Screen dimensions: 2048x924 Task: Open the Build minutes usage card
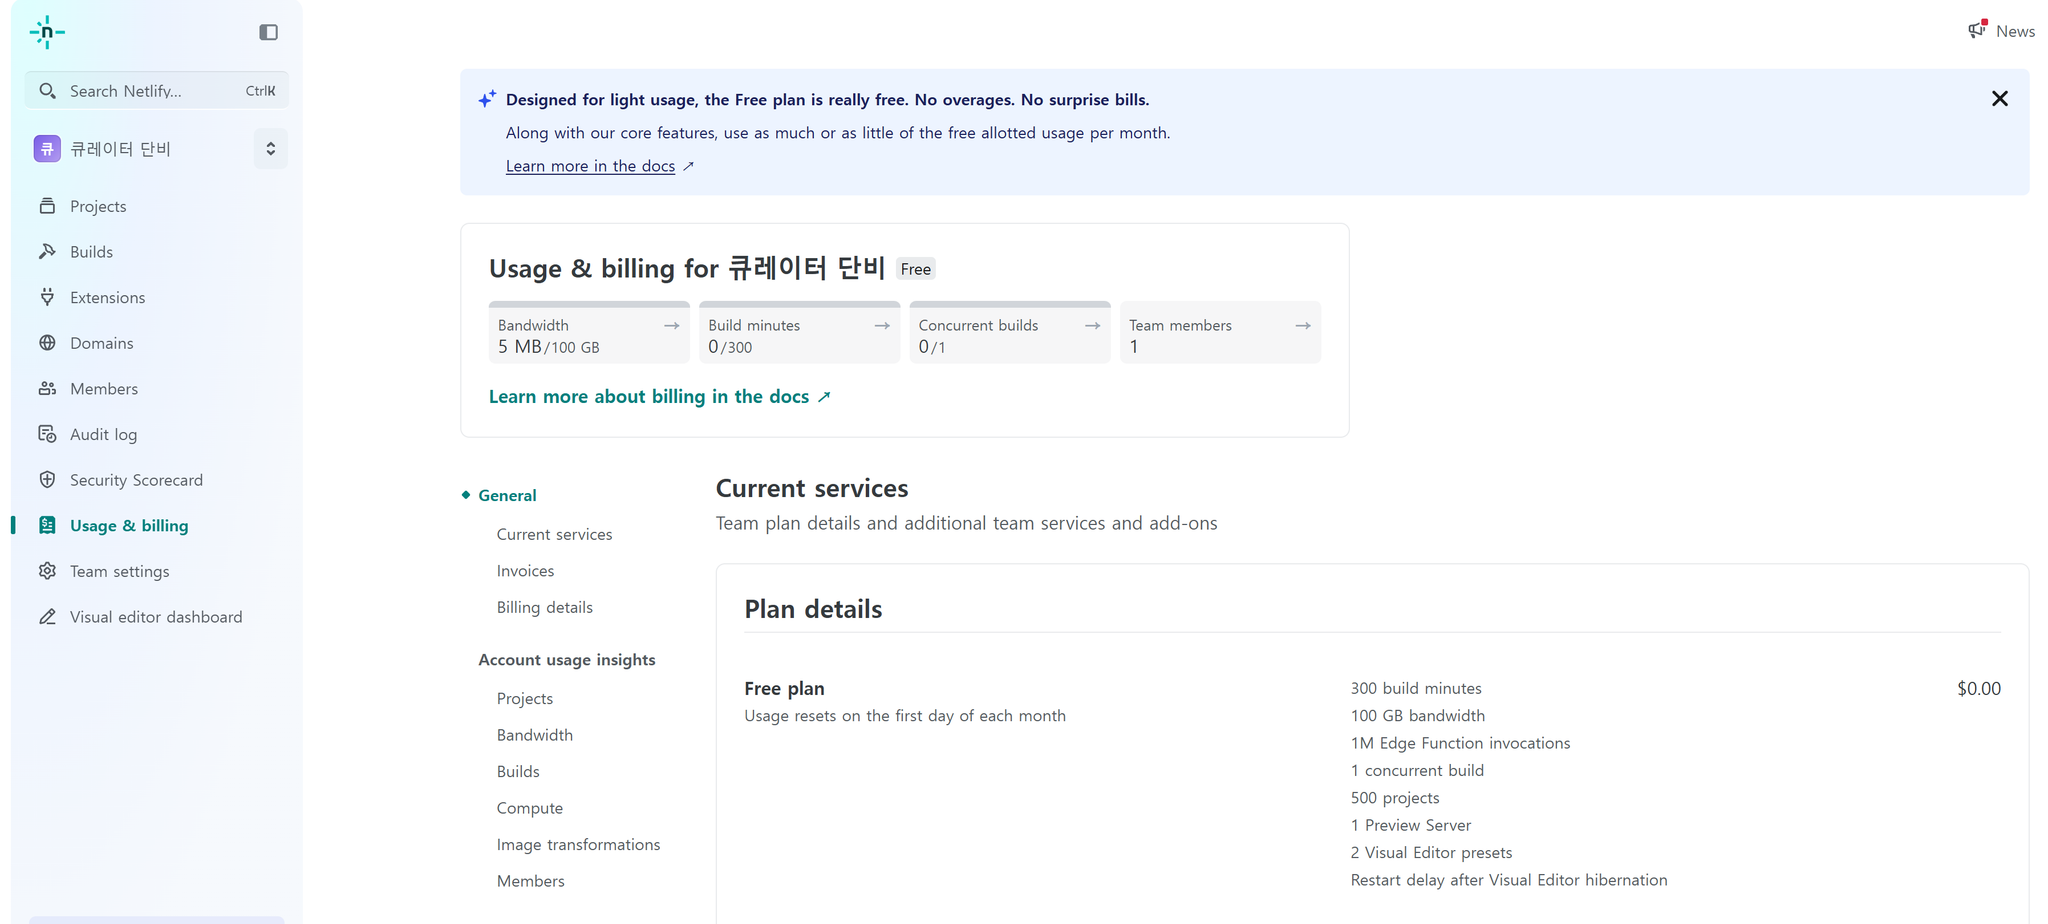pyautogui.click(x=799, y=333)
